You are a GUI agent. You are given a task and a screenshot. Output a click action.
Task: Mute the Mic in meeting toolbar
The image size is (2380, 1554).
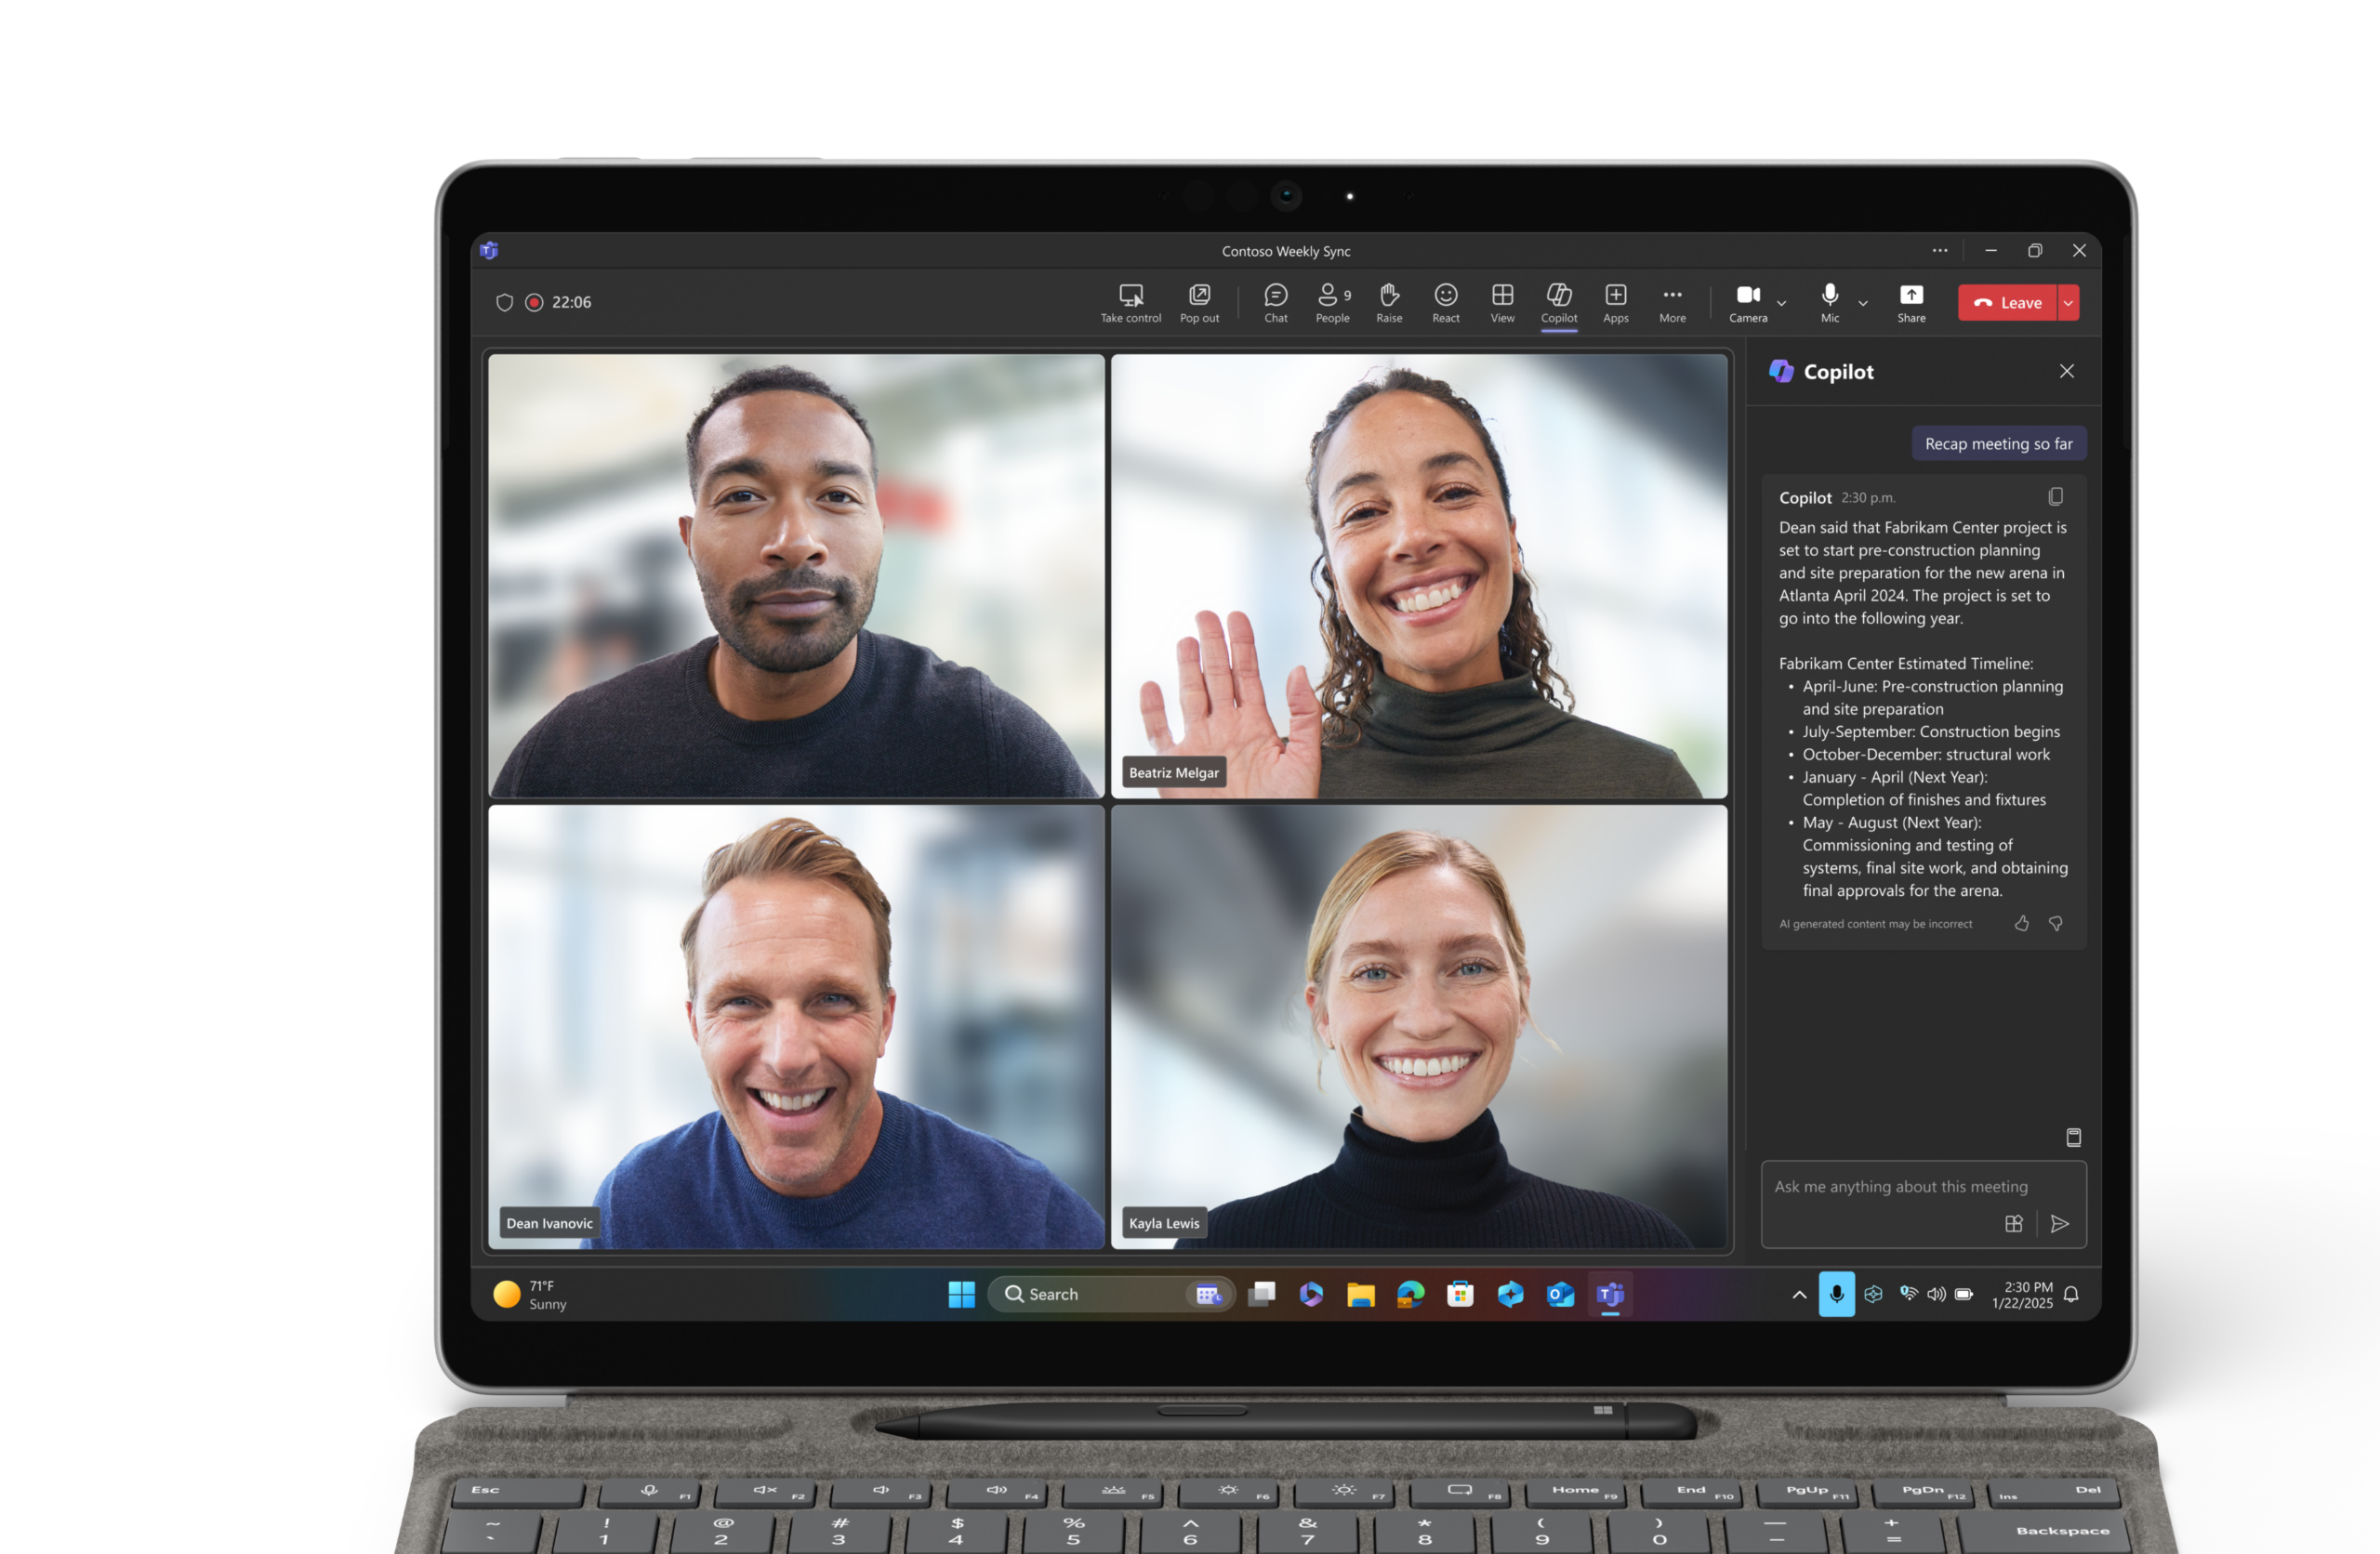(x=1829, y=302)
